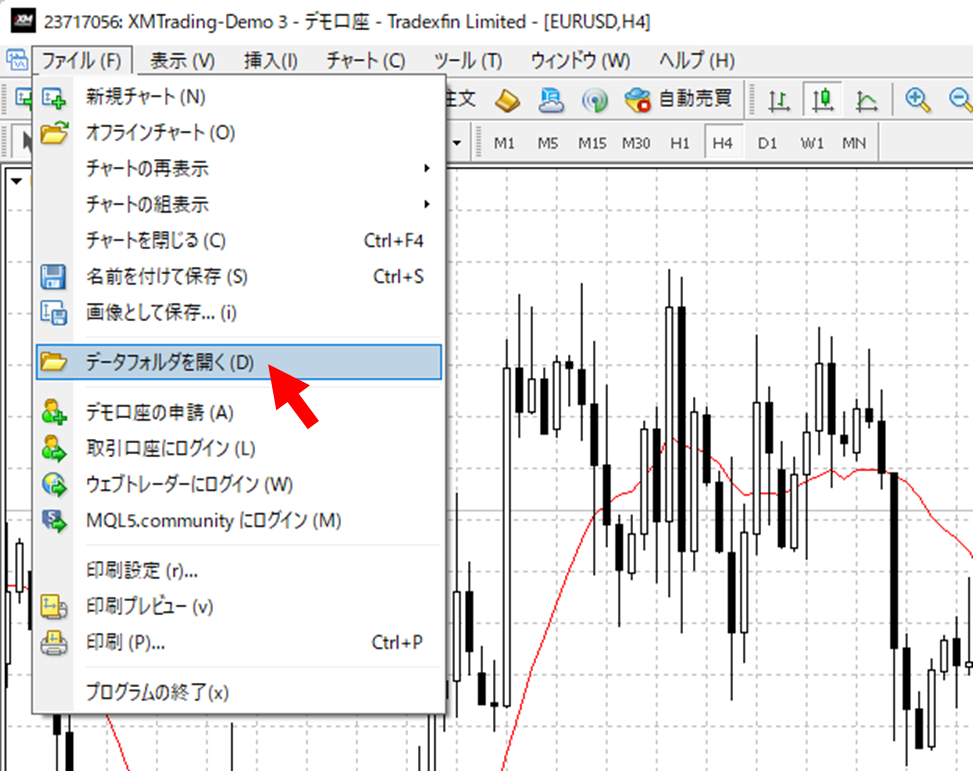973x771 pixels.
Task: Choose 取引口座にログイン (L)
Action: [x=239, y=448]
